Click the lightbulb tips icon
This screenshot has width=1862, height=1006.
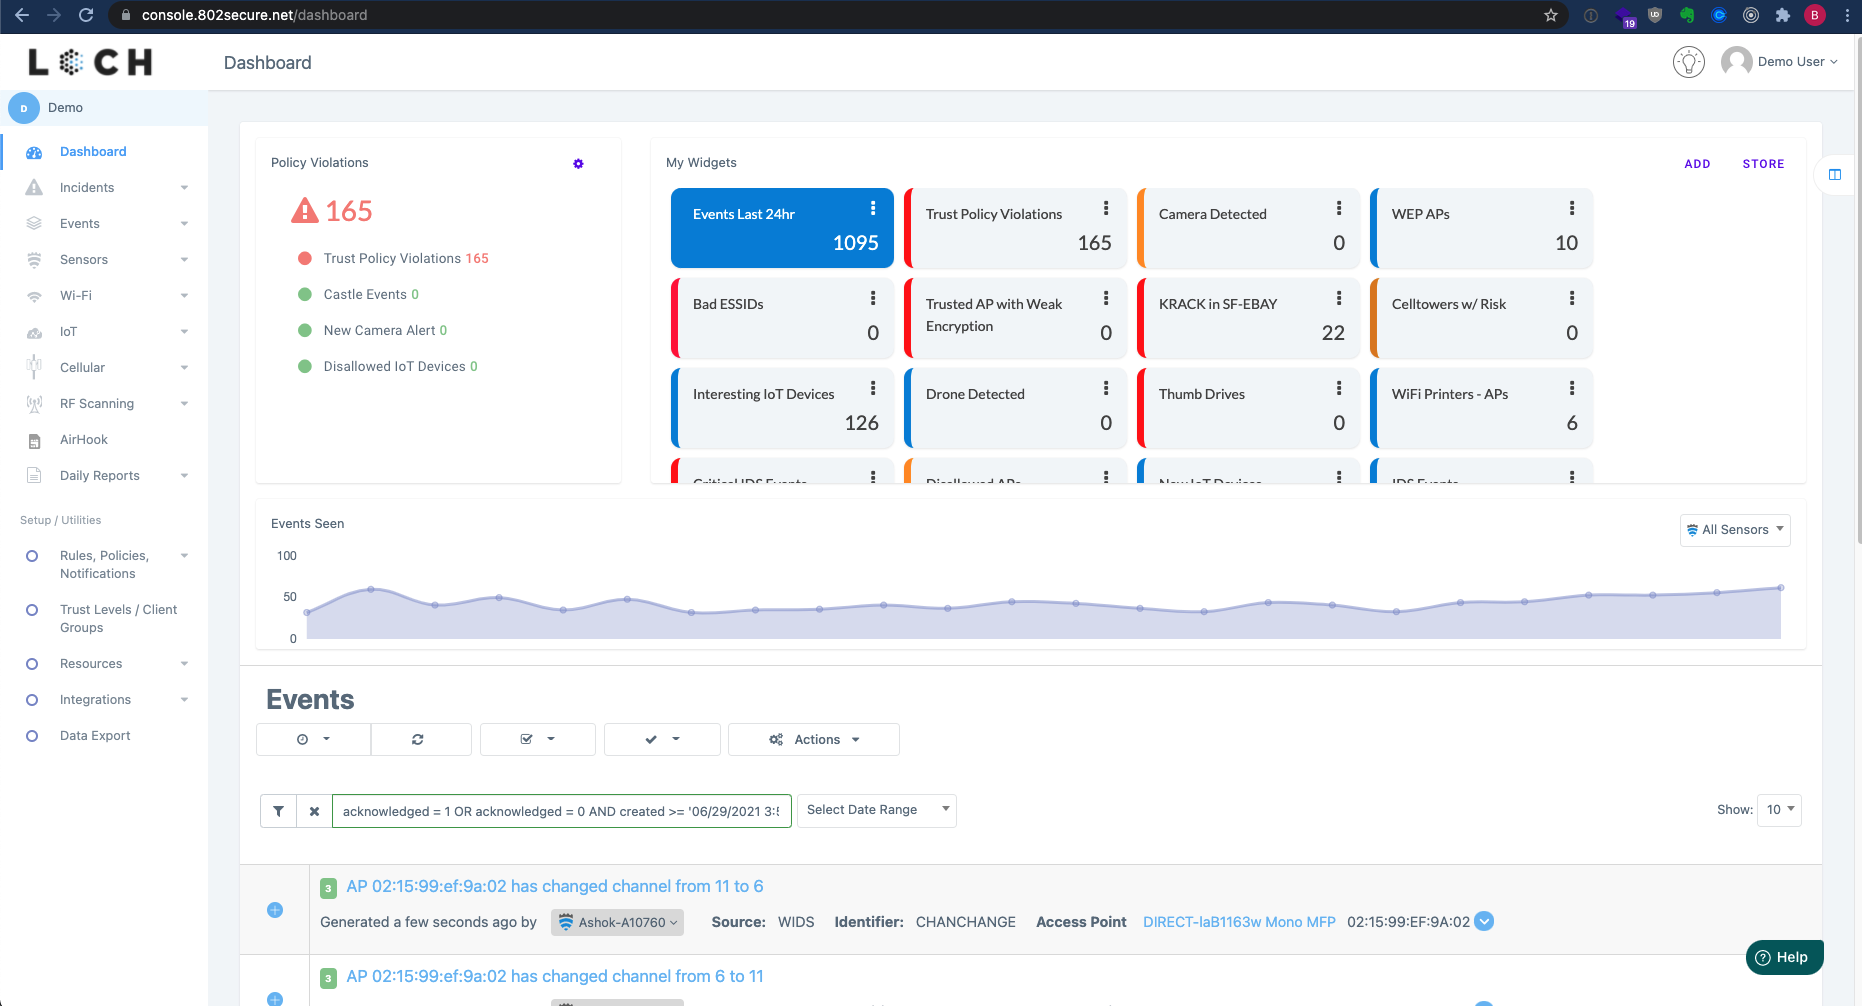(1689, 62)
